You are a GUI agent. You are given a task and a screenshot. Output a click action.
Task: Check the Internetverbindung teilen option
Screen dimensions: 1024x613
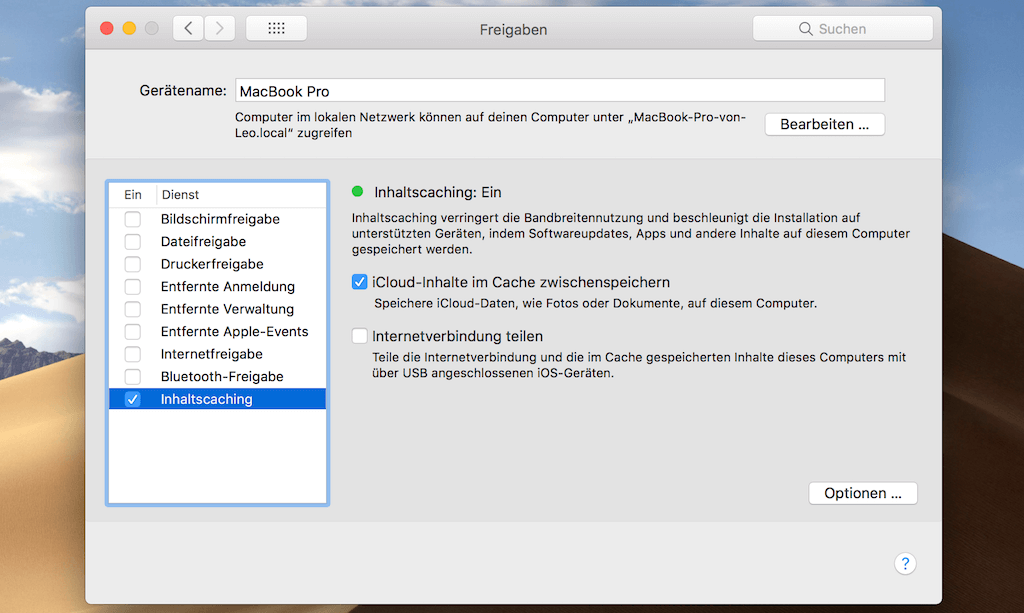[359, 336]
